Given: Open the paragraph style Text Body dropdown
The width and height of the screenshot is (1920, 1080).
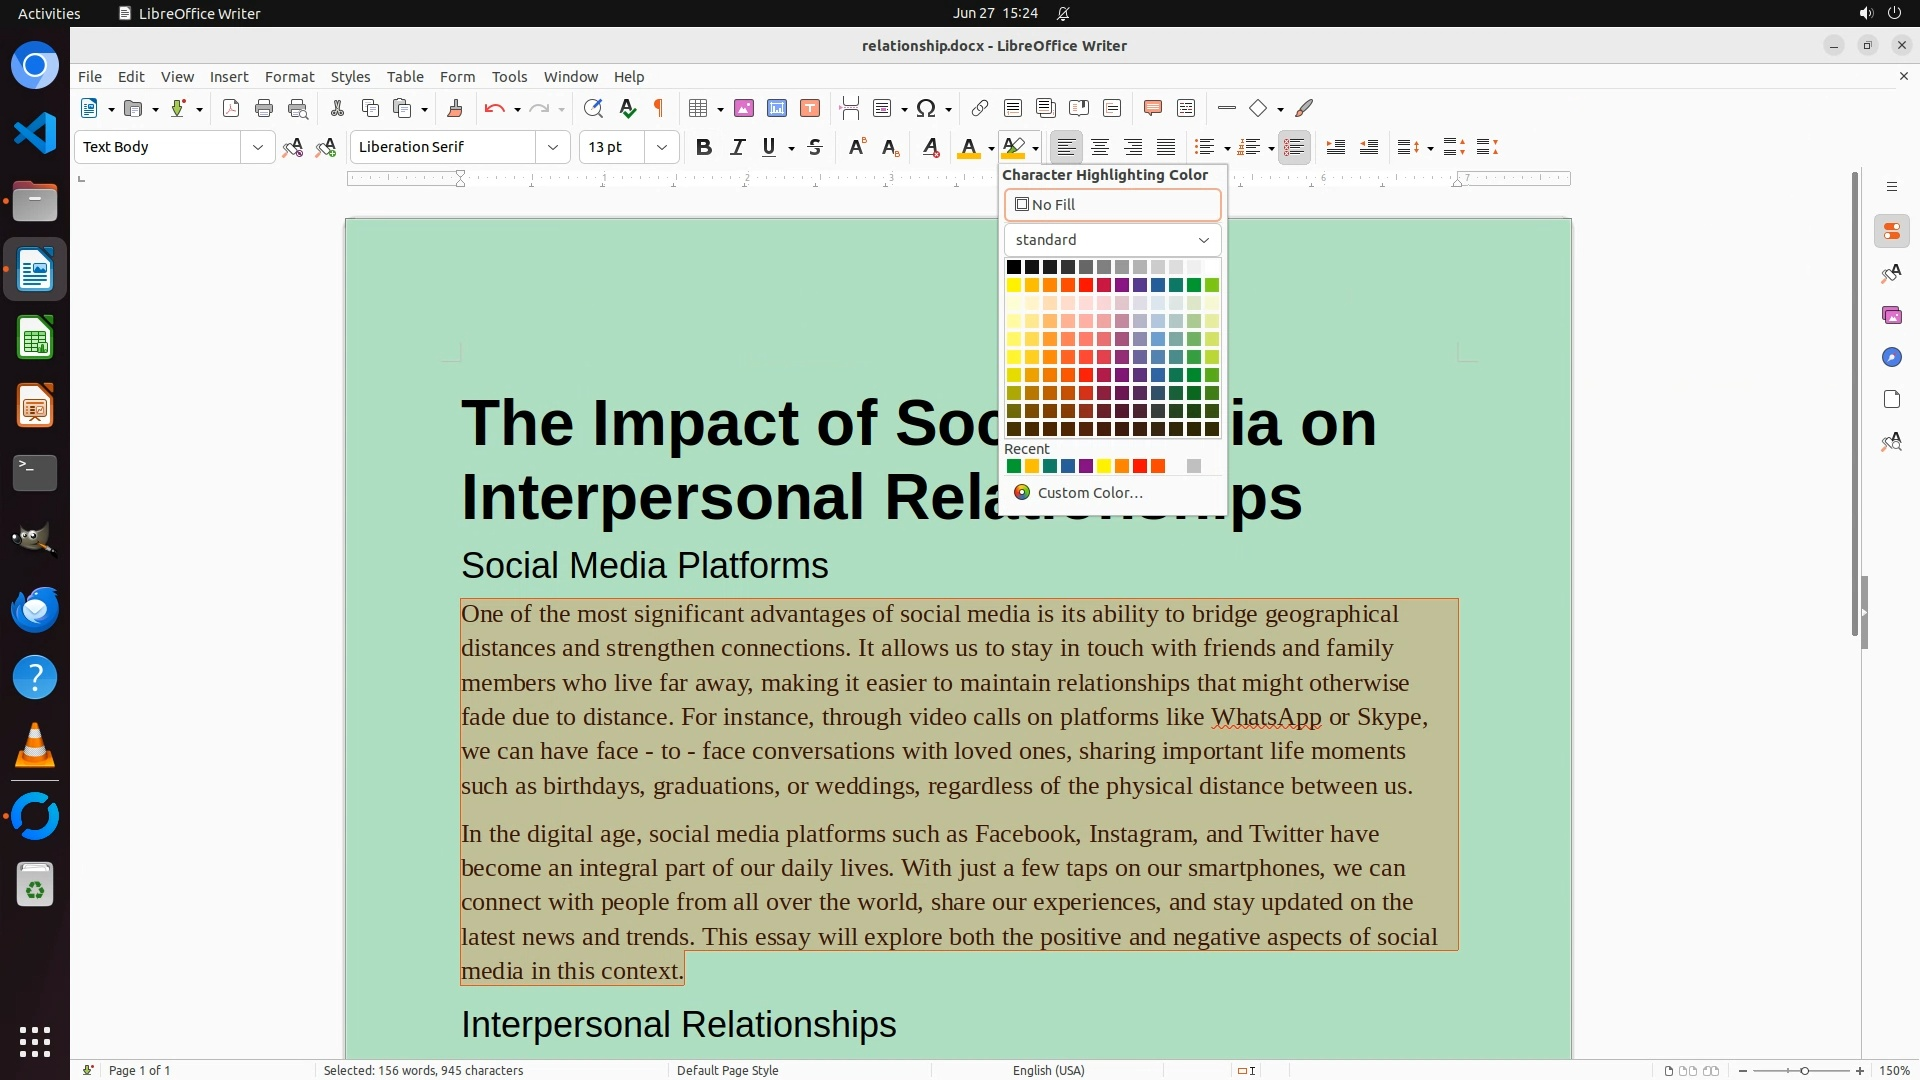Looking at the screenshot, I should [x=257, y=147].
